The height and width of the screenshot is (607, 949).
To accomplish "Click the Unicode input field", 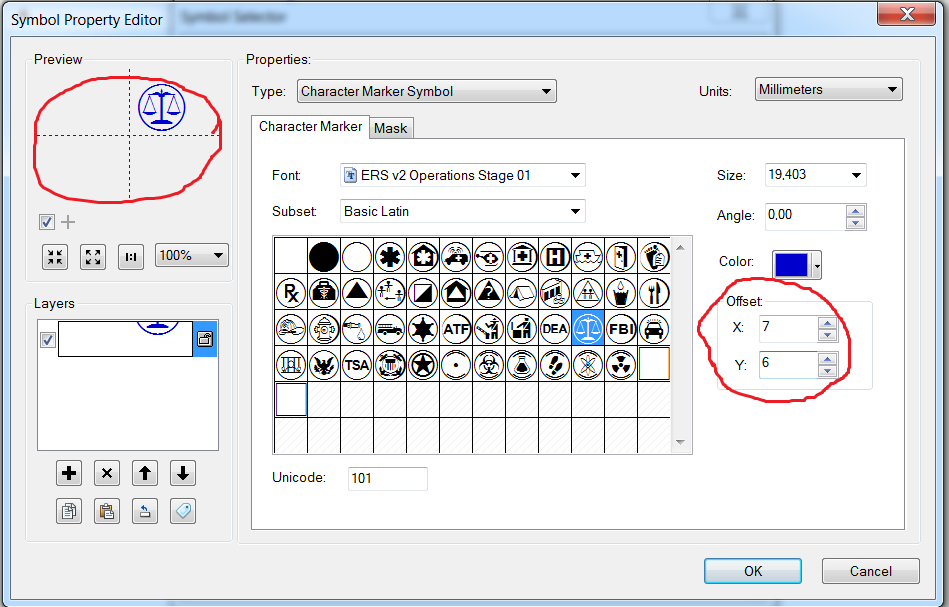I will tap(387, 478).
